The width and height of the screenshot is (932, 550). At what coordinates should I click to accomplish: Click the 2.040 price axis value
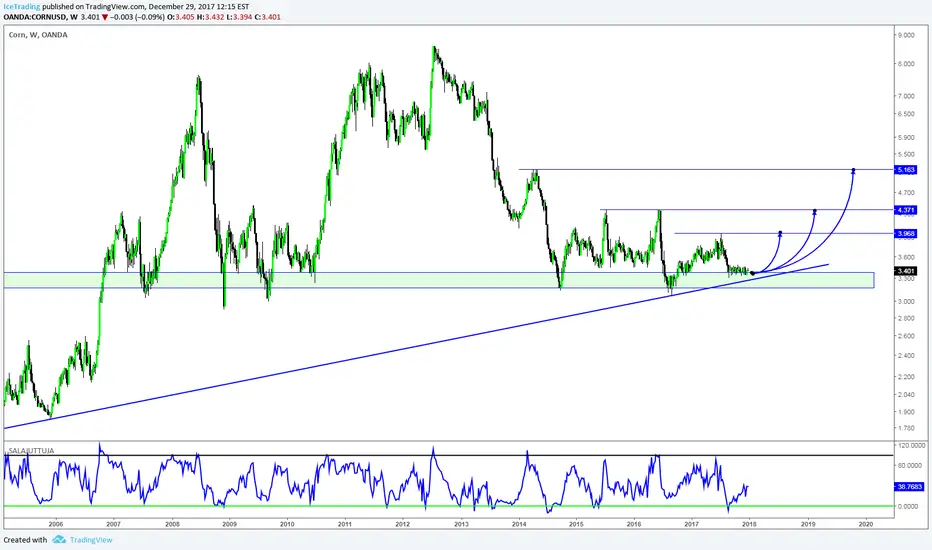906,394
